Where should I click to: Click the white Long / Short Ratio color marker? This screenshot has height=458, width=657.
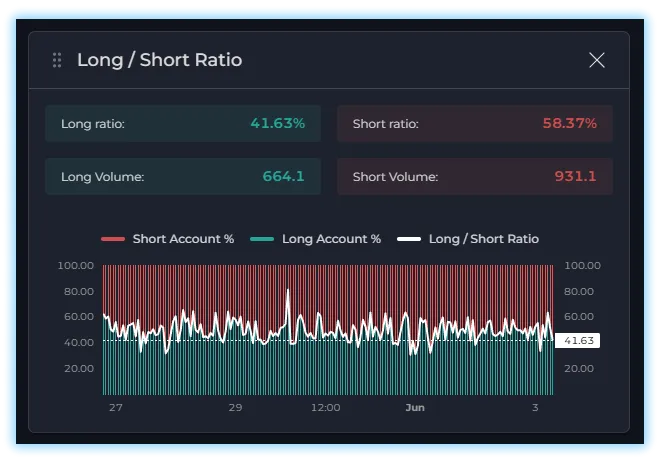coord(409,239)
